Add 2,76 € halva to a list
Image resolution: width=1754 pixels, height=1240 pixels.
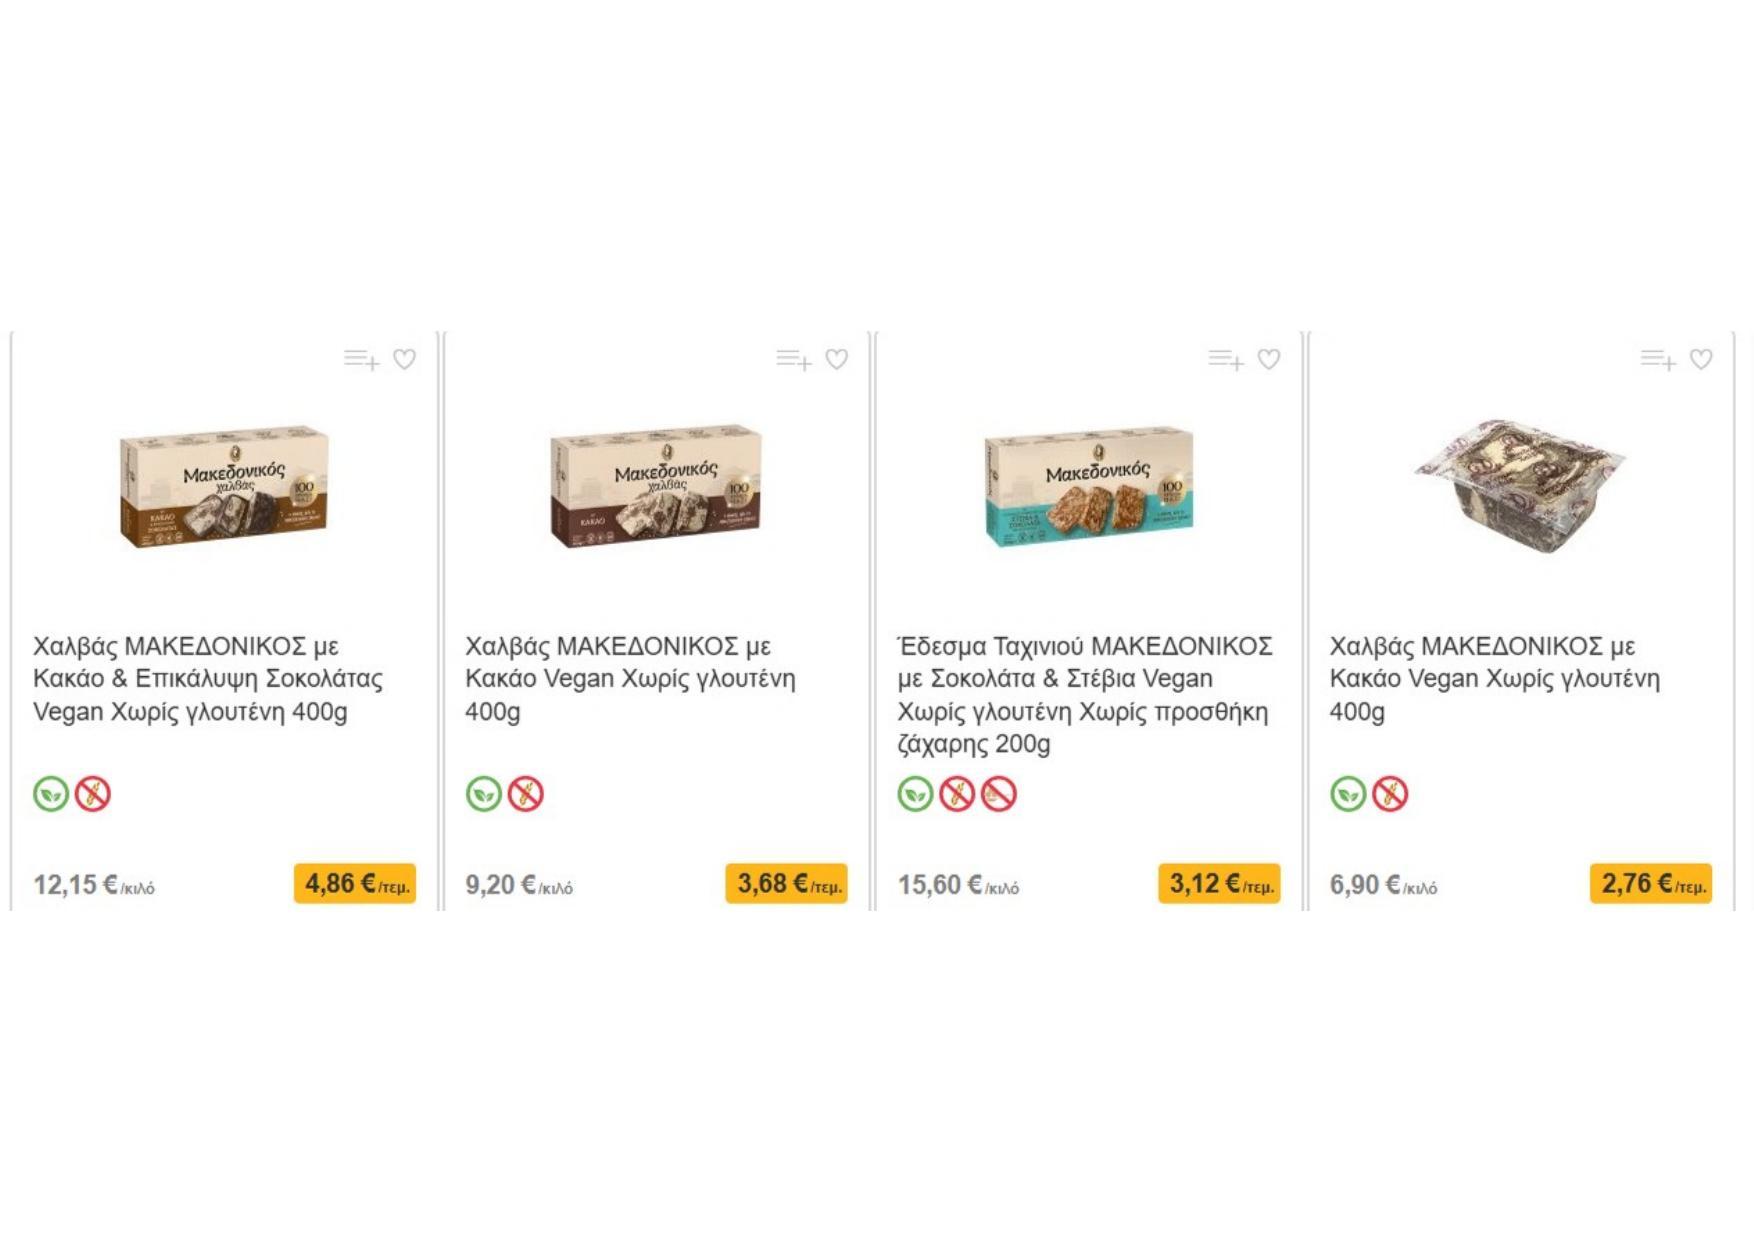(1658, 359)
